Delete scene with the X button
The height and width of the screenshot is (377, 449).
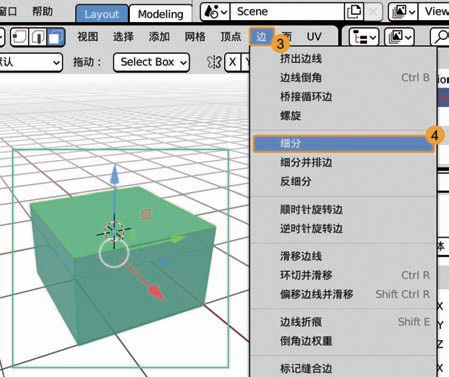[x=373, y=12]
